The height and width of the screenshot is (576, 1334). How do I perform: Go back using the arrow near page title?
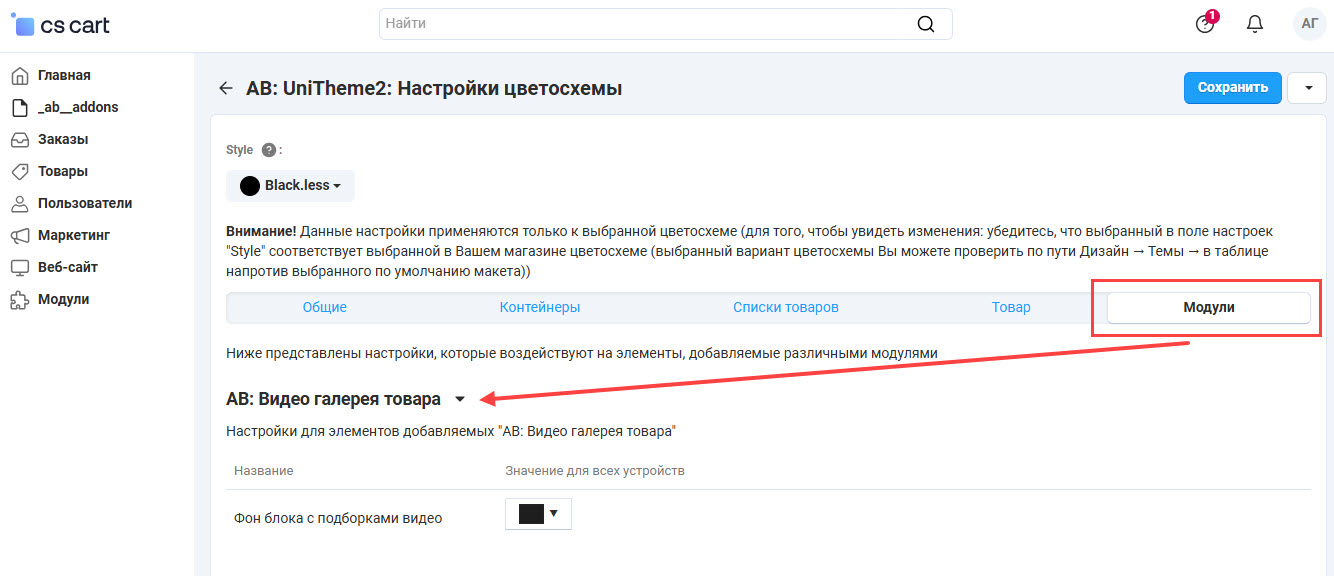pyautogui.click(x=226, y=87)
